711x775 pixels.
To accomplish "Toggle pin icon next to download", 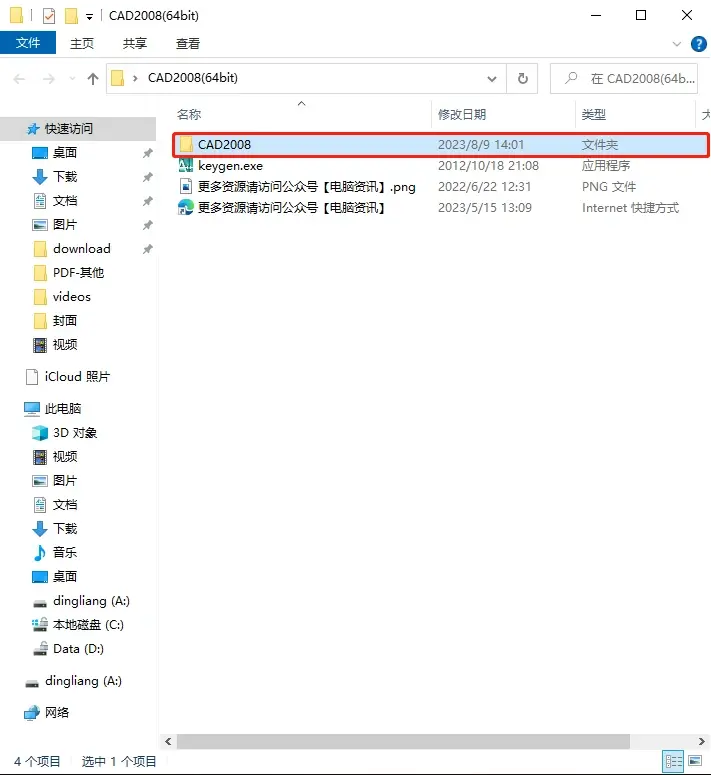I will [x=147, y=249].
